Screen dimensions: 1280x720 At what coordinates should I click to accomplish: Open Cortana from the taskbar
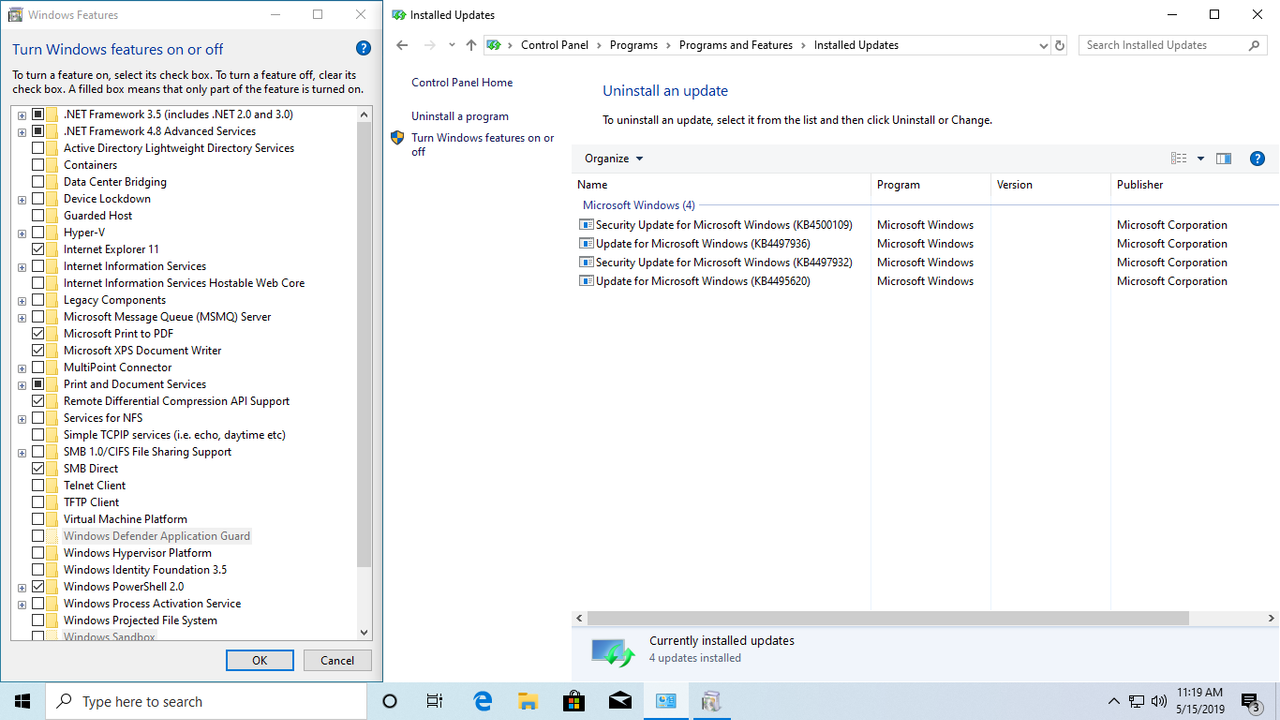tap(390, 701)
